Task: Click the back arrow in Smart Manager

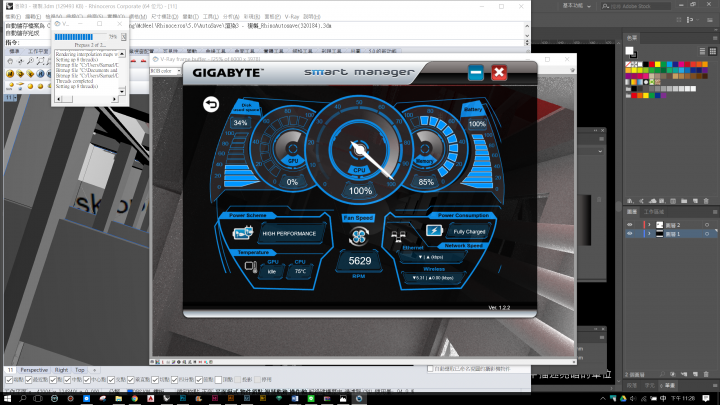Action: point(211,104)
